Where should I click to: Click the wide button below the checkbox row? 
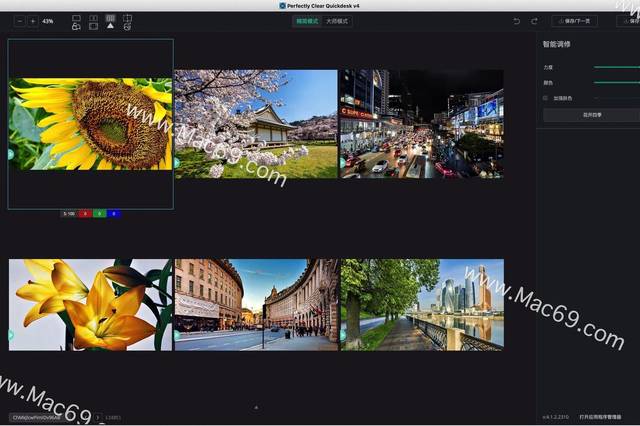(591, 115)
